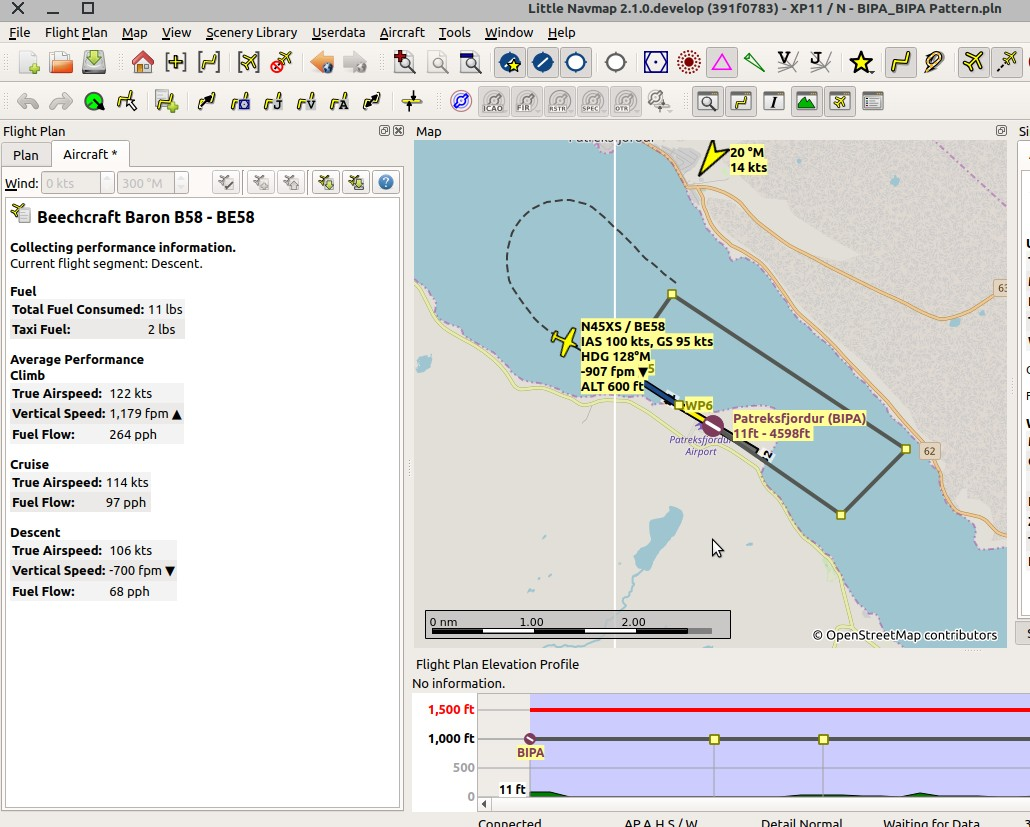This screenshot has height=827, width=1030.
Task: Click the left scrollbar arrow under the elevation profile
Action: point(484,804)
